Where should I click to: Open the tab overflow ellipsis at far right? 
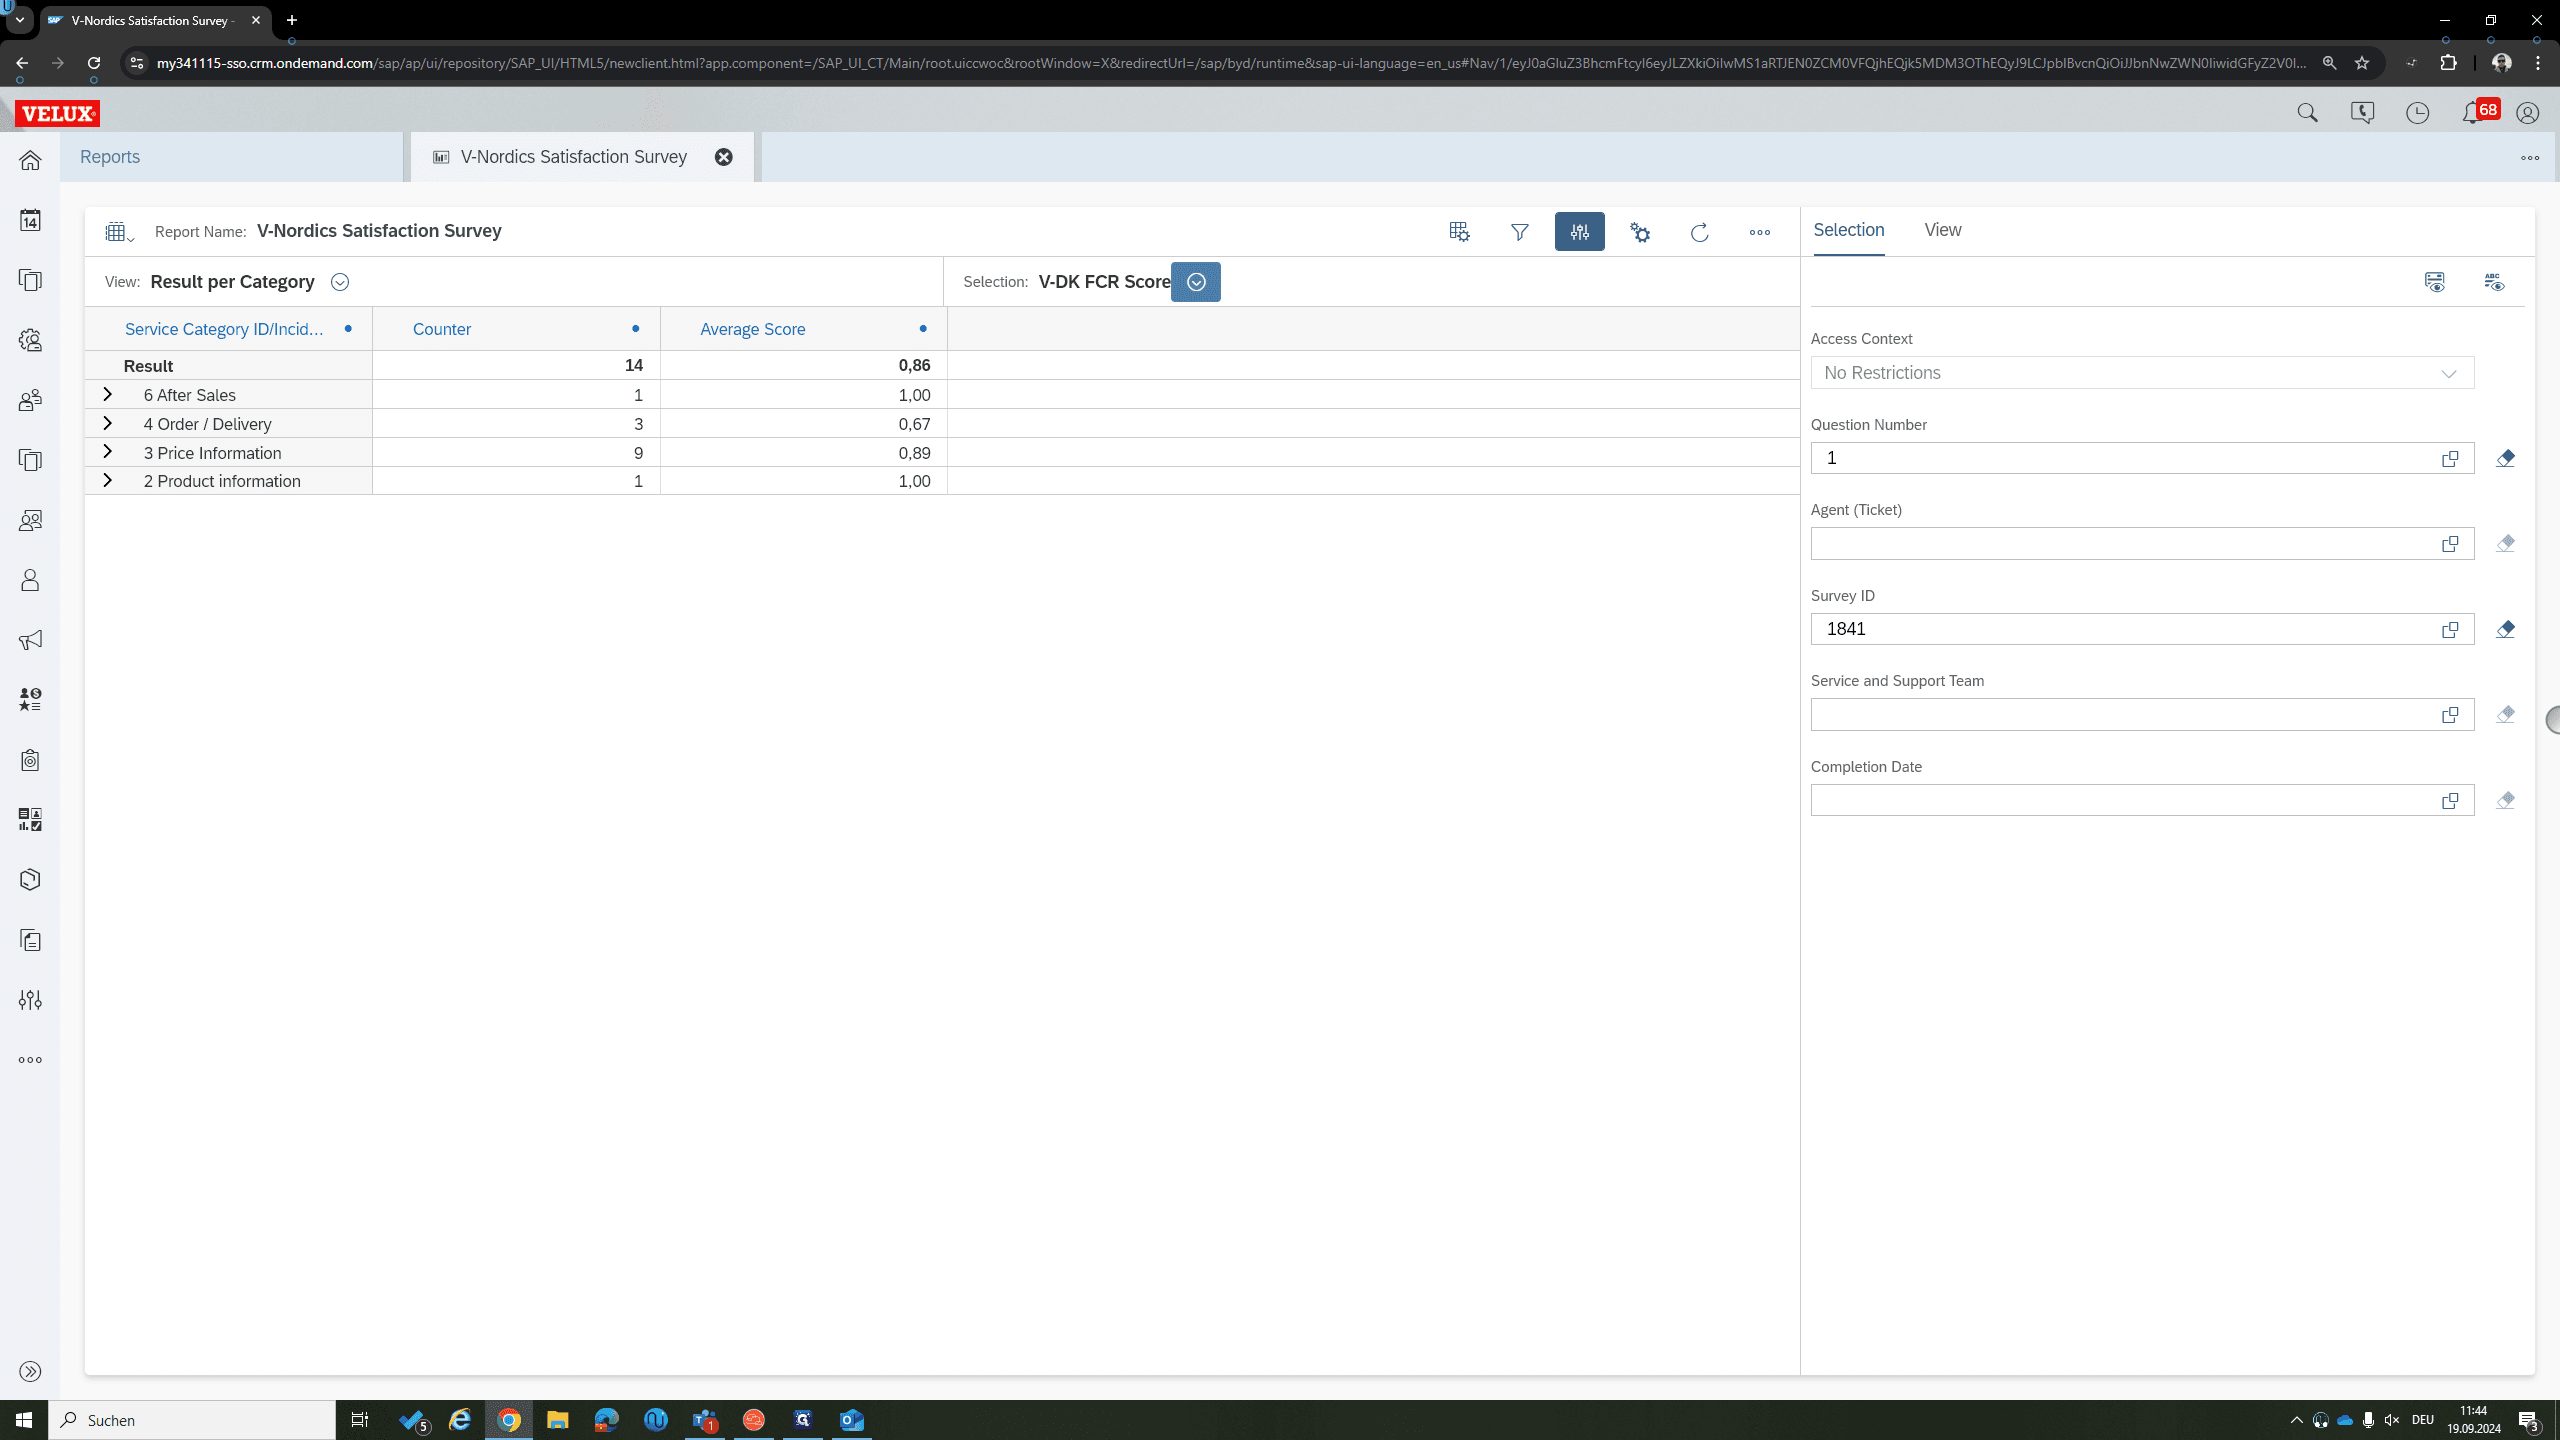(x=2530, y=157)
